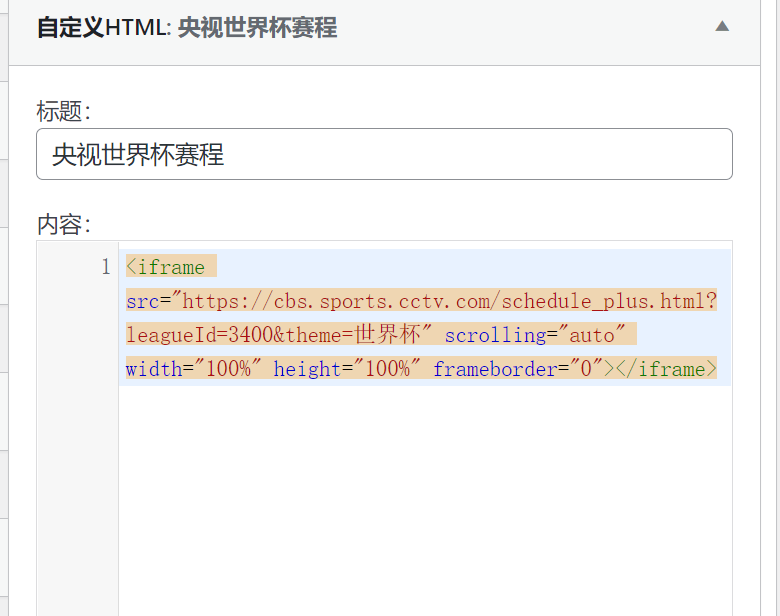Click the src attribute name in code
This screenshot has height=616, width=780.
pos(142,302)
